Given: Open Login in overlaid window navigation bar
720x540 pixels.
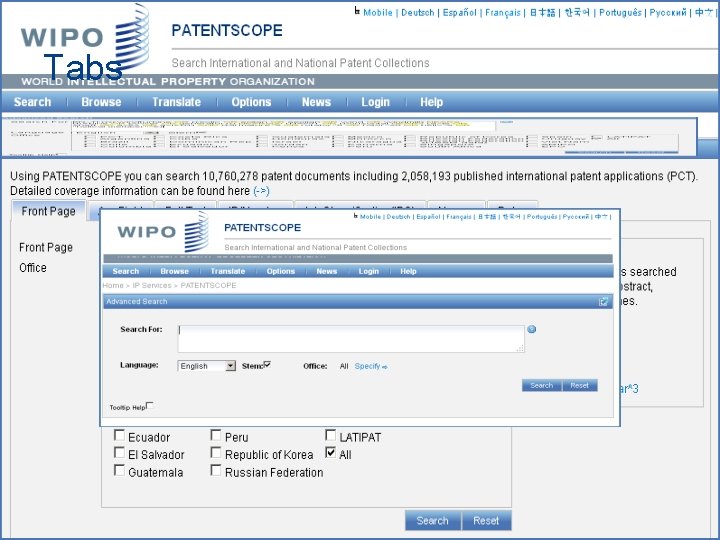Looking at the screenshot, I should [369, 271].
